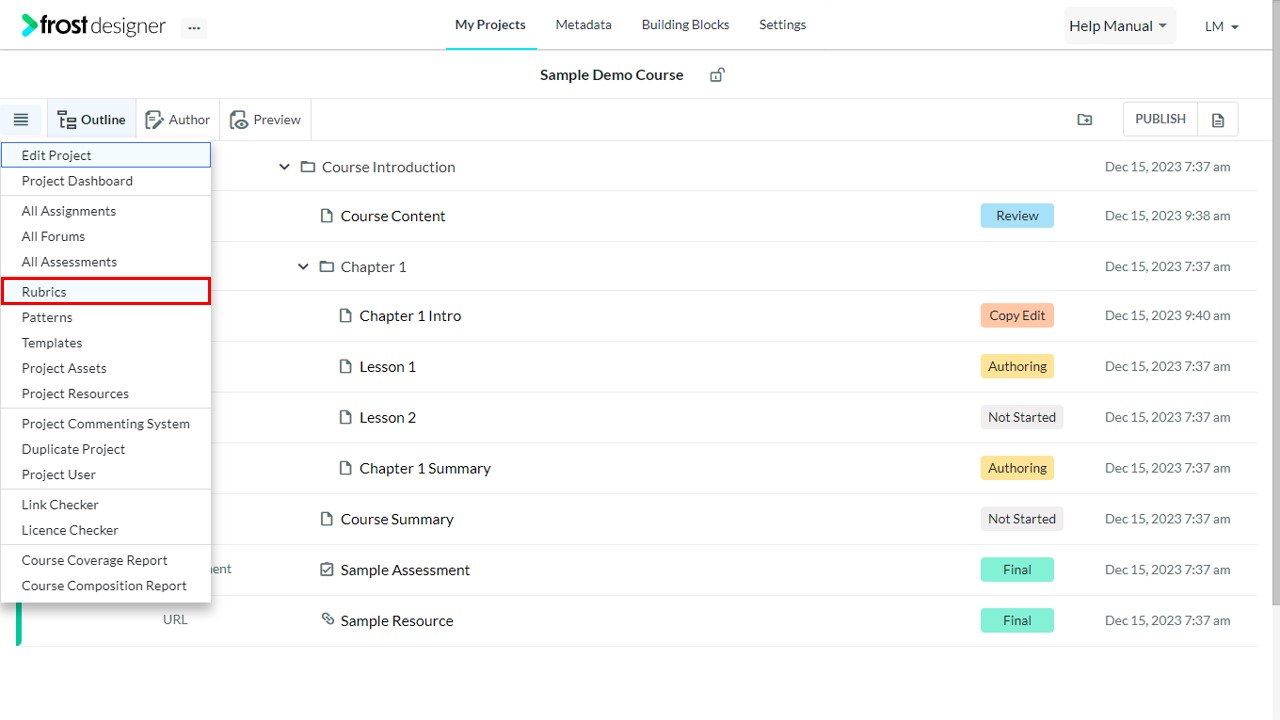This screenshot has width=1280, height=720.
Task: Open Project Resources menu item
Action: 106,394
